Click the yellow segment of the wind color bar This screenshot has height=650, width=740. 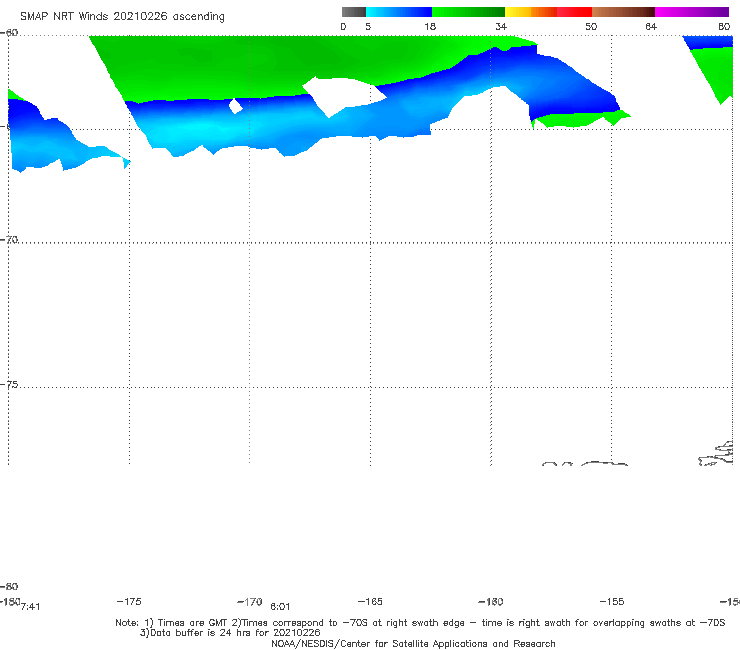(x=518, y=12)
